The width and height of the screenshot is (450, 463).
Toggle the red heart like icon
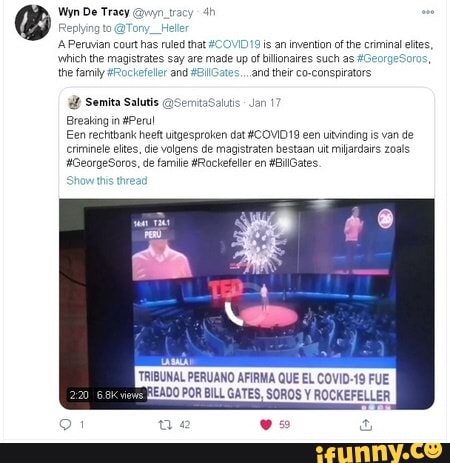[x=266, y=425]
